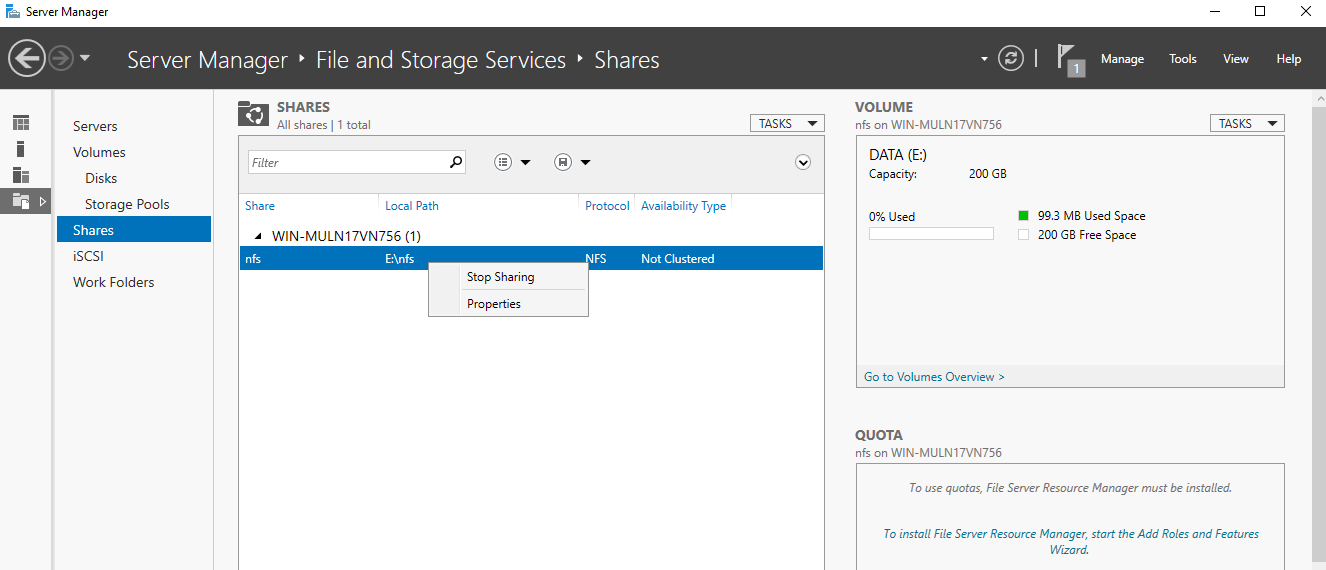
Task: Sort by the Local Path column header
Action: tap(412, 205)
